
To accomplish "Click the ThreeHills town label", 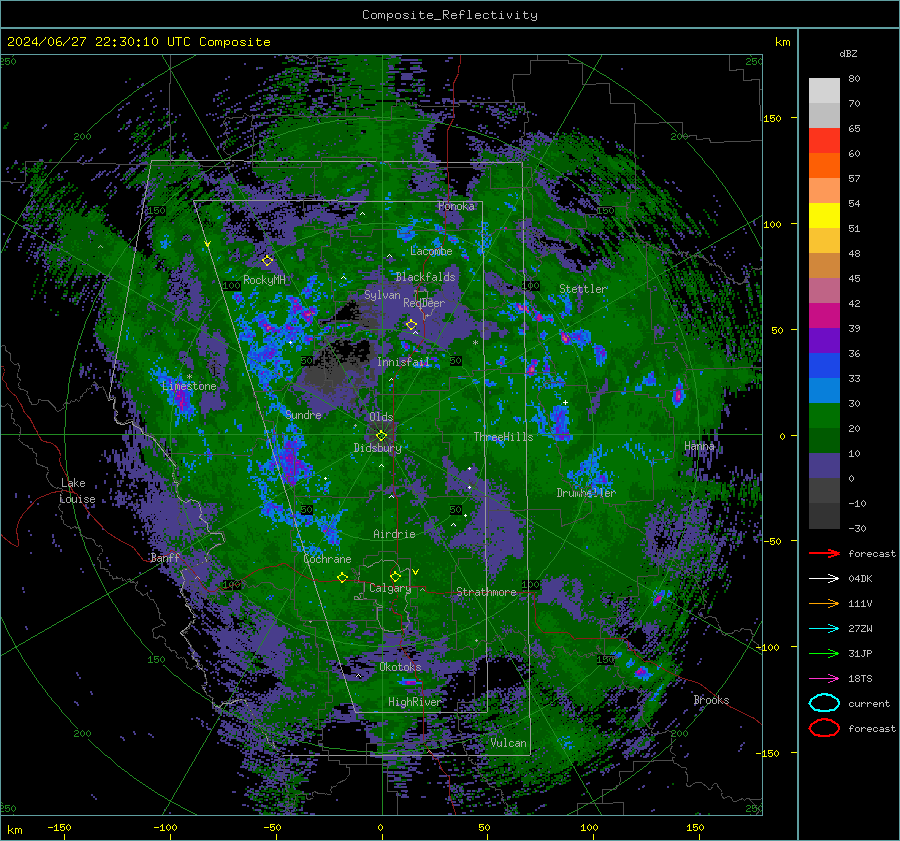I will click(x=503, y=437).
